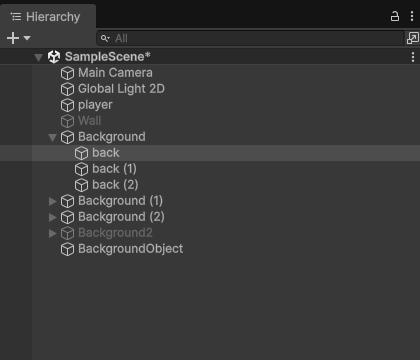Open the SampleScene options kebab menu
The height and width of the screenshot is (360, 420).
point(413,57)
